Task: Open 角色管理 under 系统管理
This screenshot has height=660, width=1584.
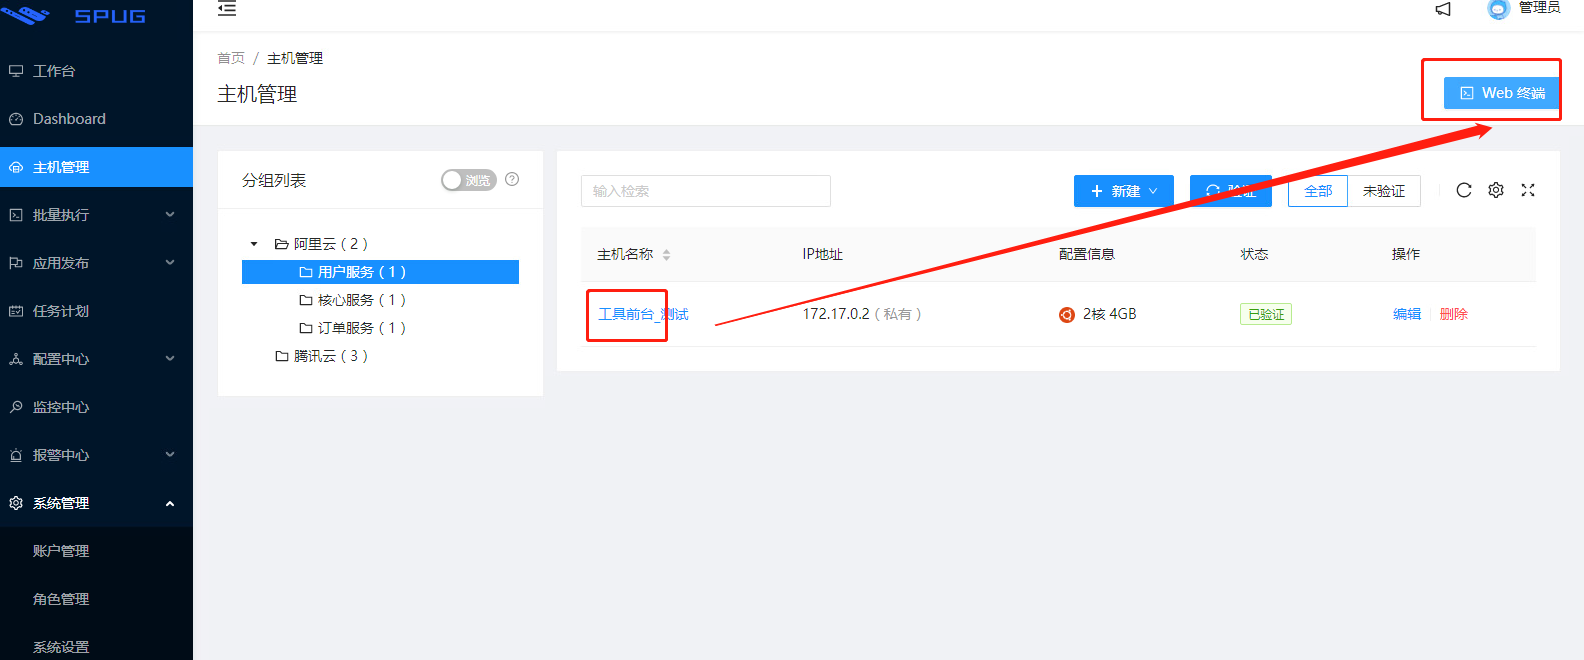Action: (x=96, y=599)
